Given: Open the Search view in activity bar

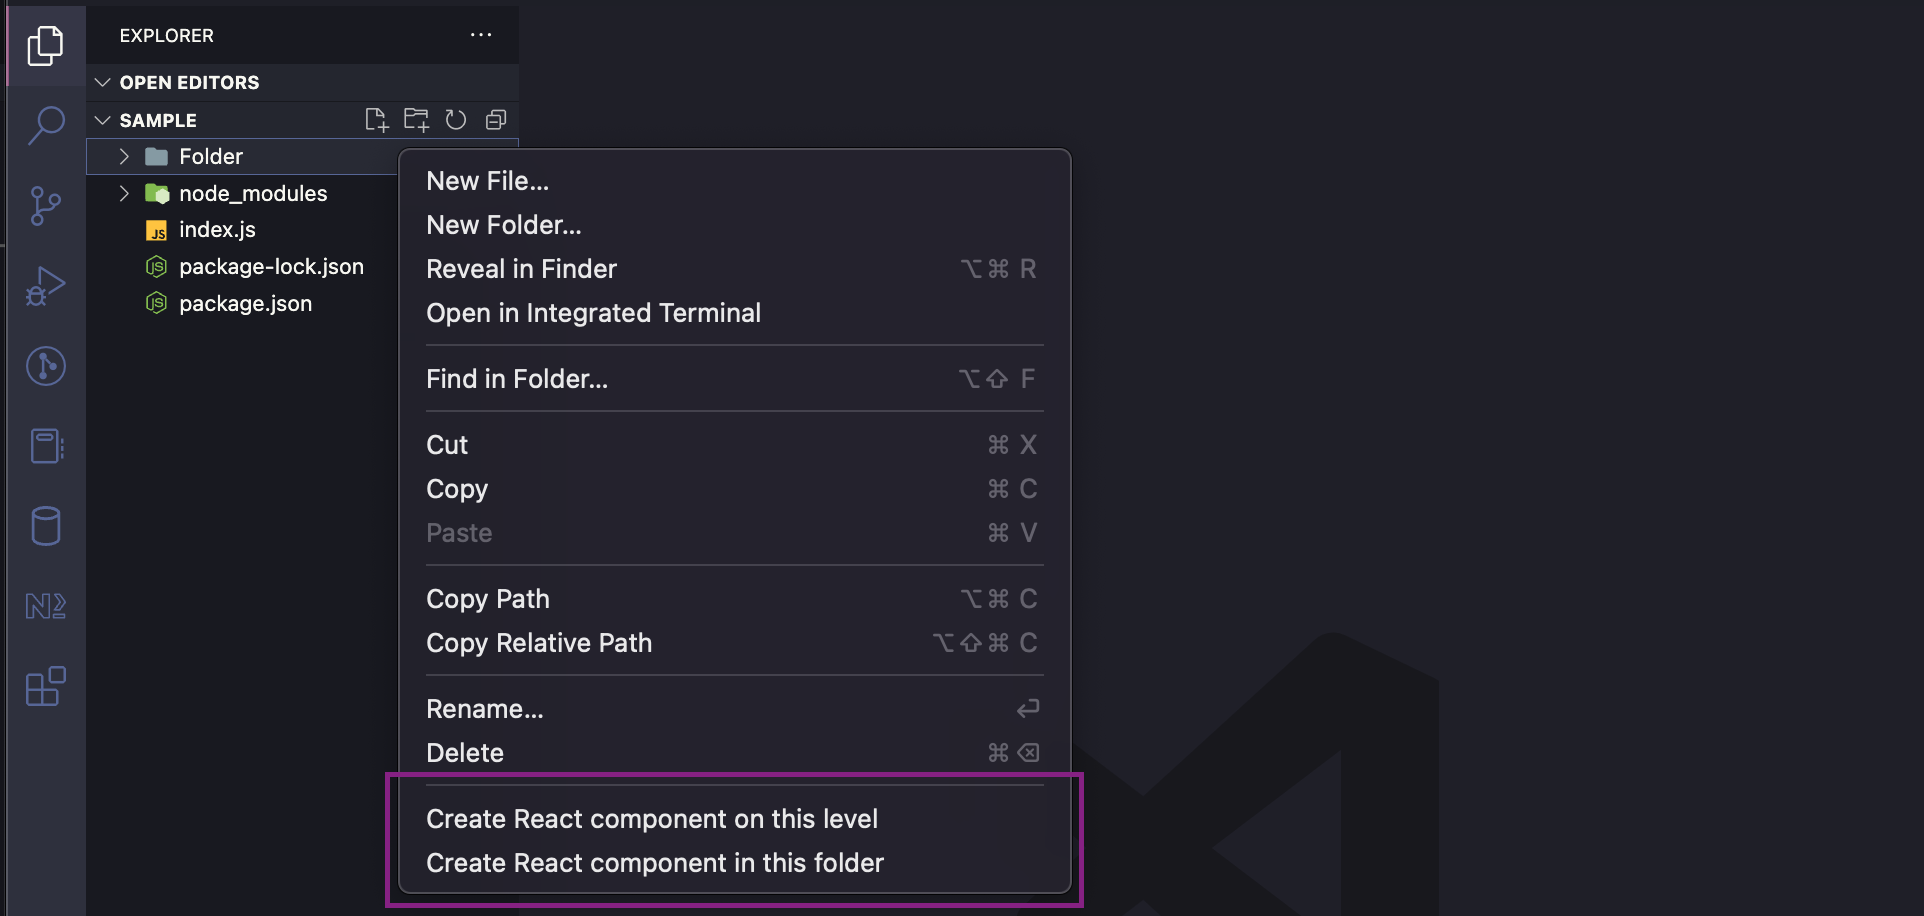Looking at the screenshot, I should 45,126.
